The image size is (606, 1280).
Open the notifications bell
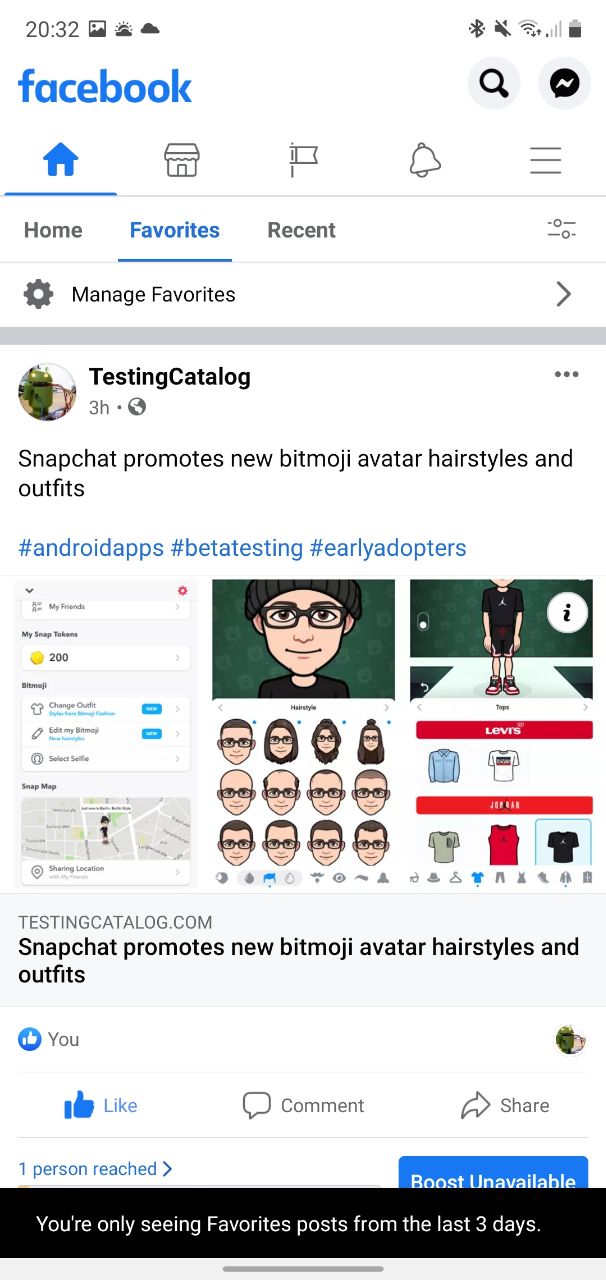click(425, 160)
